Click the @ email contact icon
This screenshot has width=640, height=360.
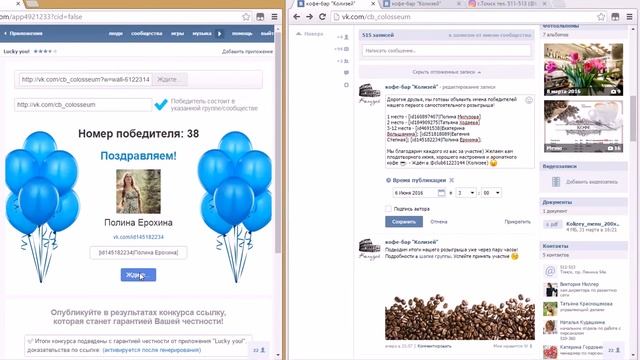pyautogui.click(x=550, y=271)
